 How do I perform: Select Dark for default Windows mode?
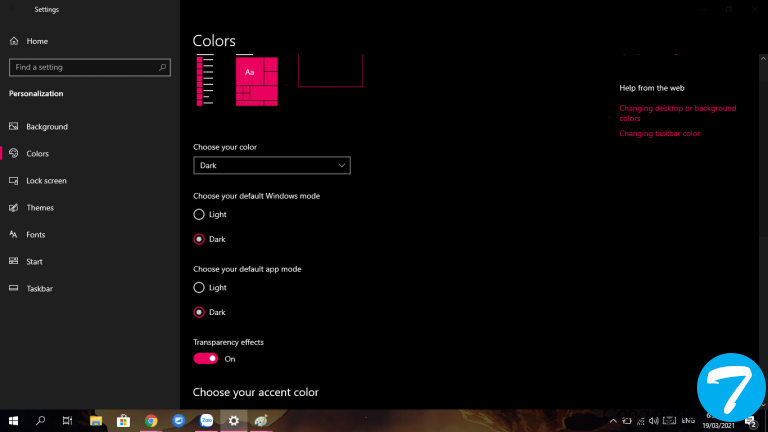(x=199, y=239)
